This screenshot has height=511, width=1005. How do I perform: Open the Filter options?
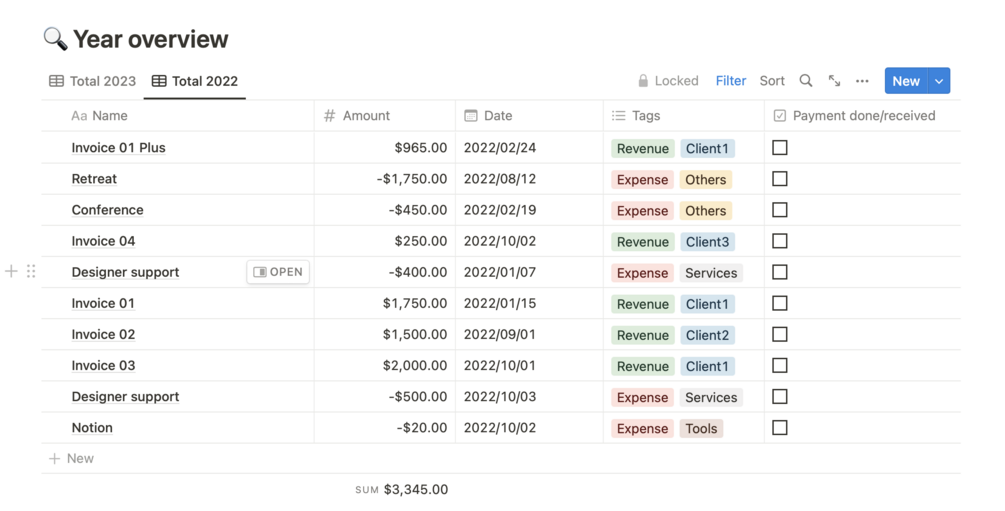click(730, 81)
